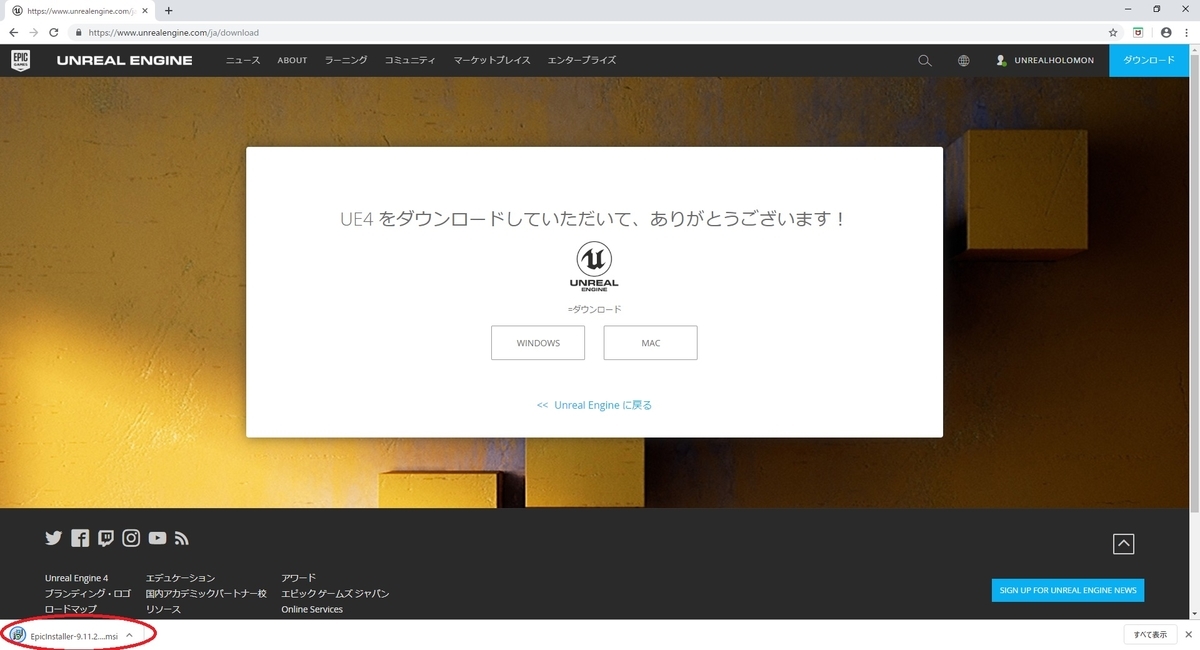Select the マーケットプレイス menu item
This screenshot has width=1200, height=650.
(491, 60)
